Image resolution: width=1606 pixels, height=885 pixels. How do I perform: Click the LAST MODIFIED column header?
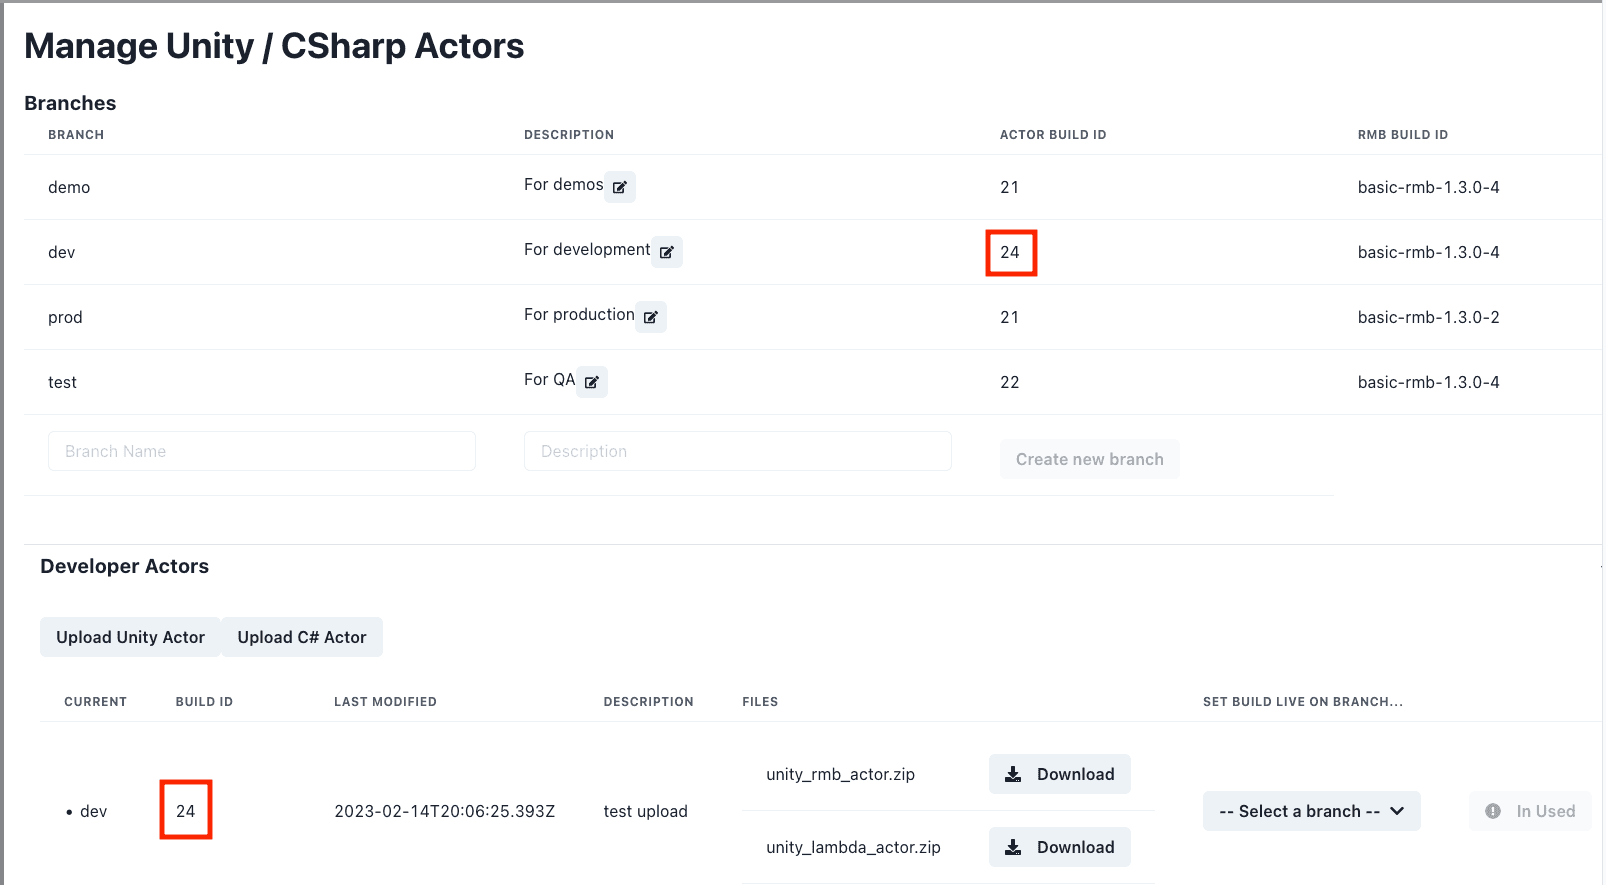(385, 702)
